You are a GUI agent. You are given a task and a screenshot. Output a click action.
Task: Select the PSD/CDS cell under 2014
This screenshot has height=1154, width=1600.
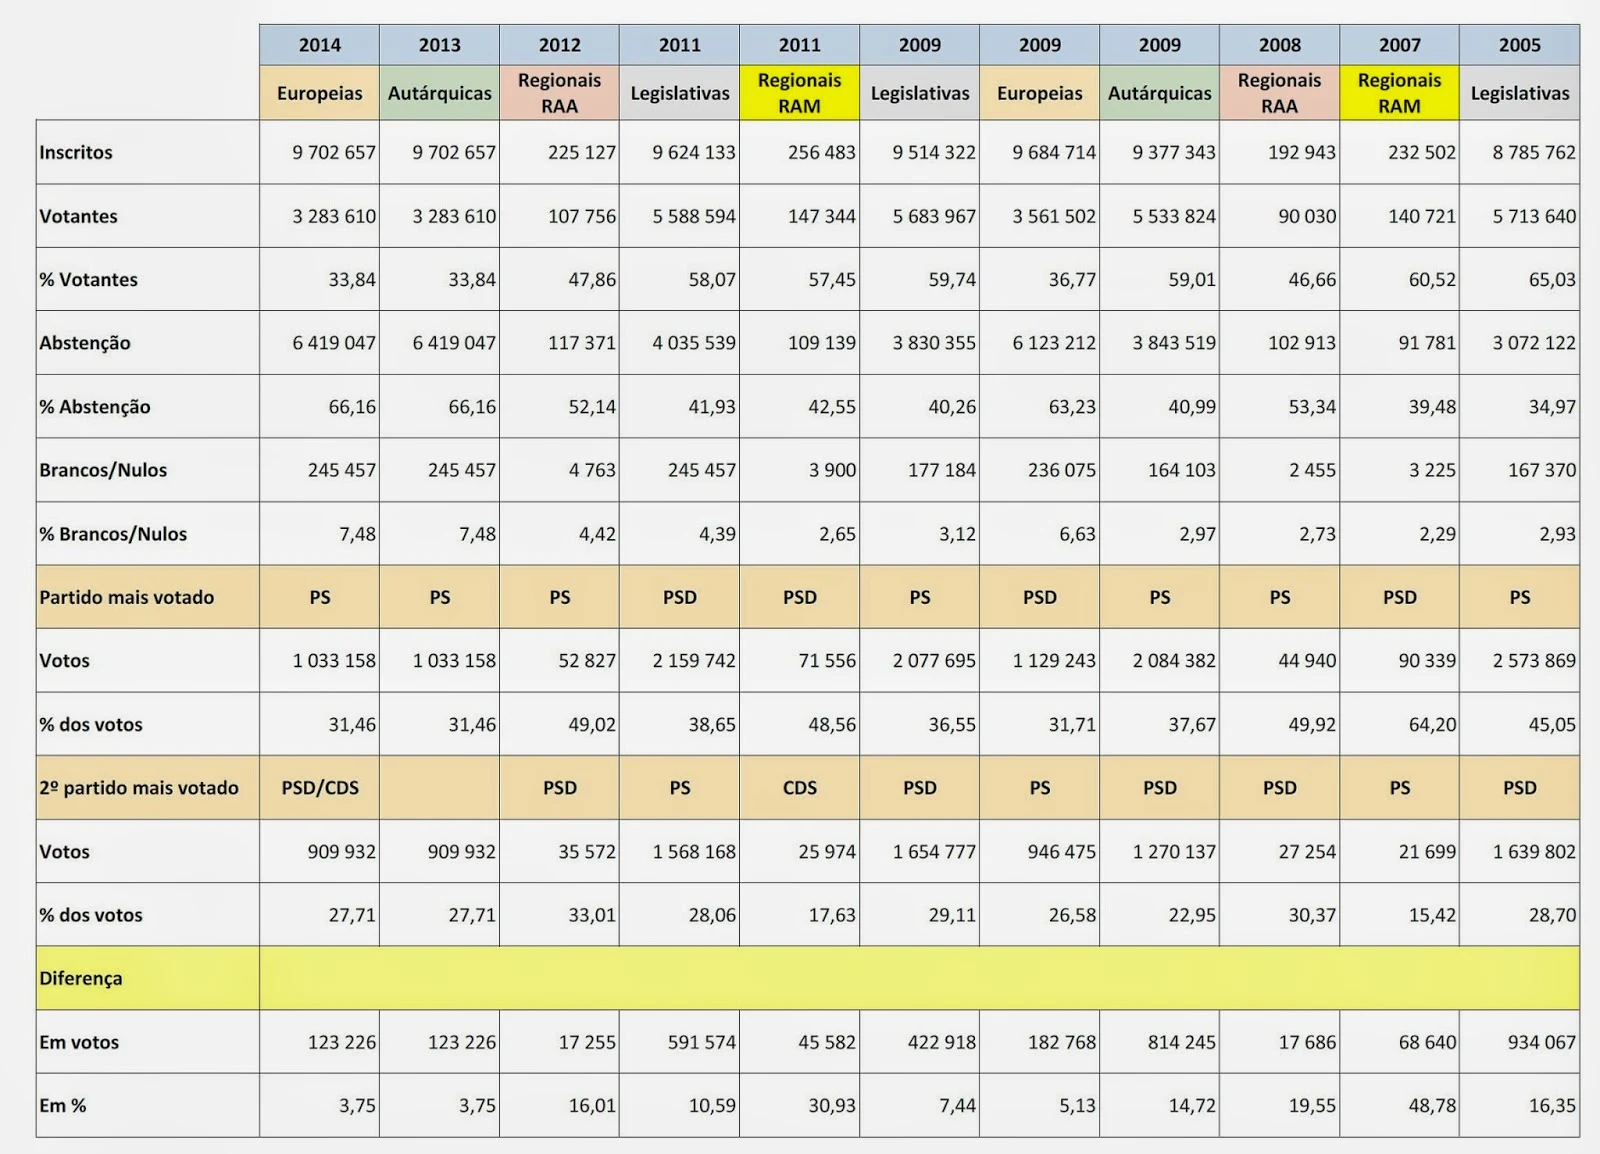click(320, 788)
